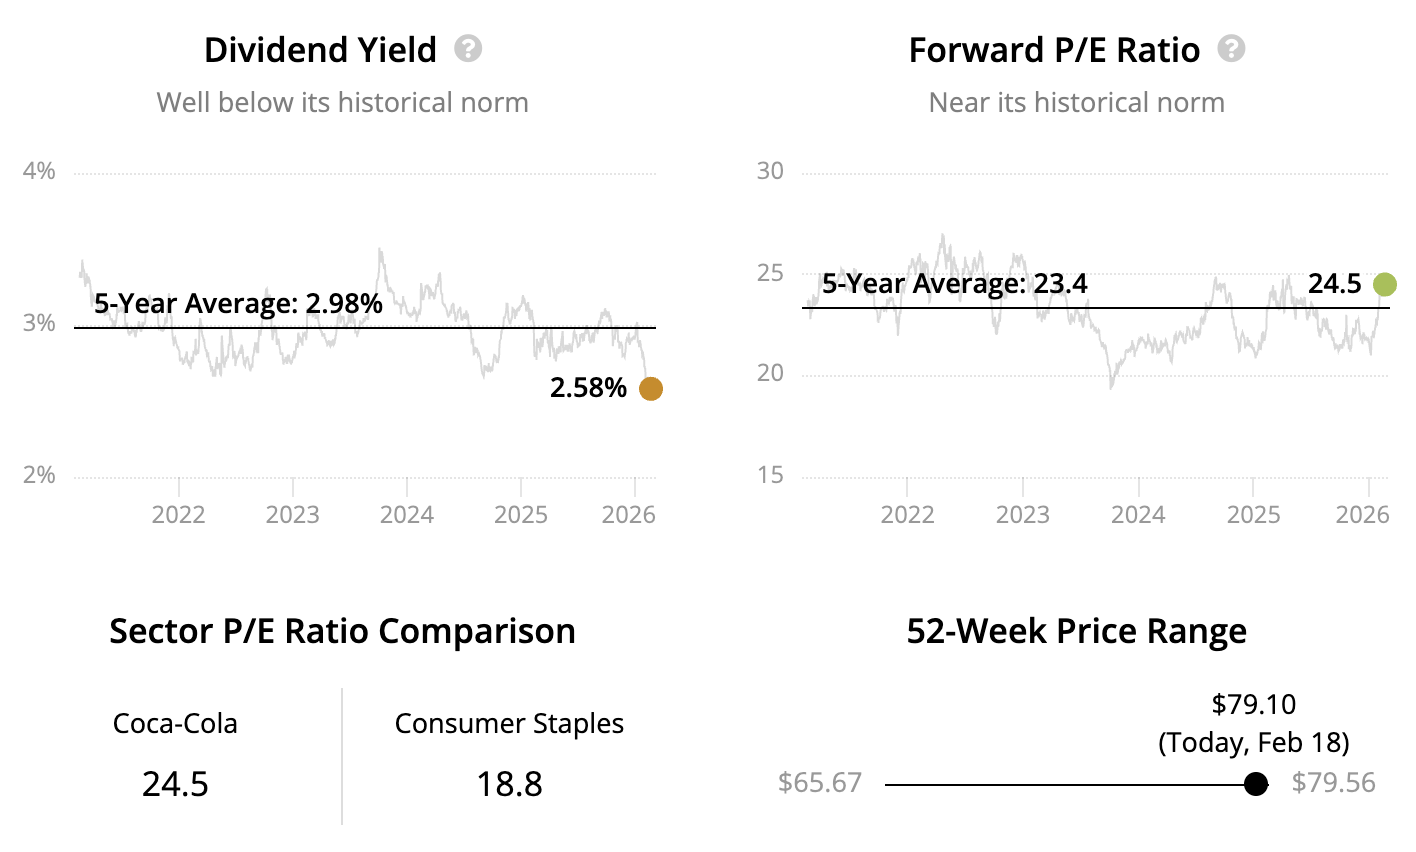Click the Coca-Cola P/E value 24.5
This screenshot has height=852, width=1416.
click(175, 784)
